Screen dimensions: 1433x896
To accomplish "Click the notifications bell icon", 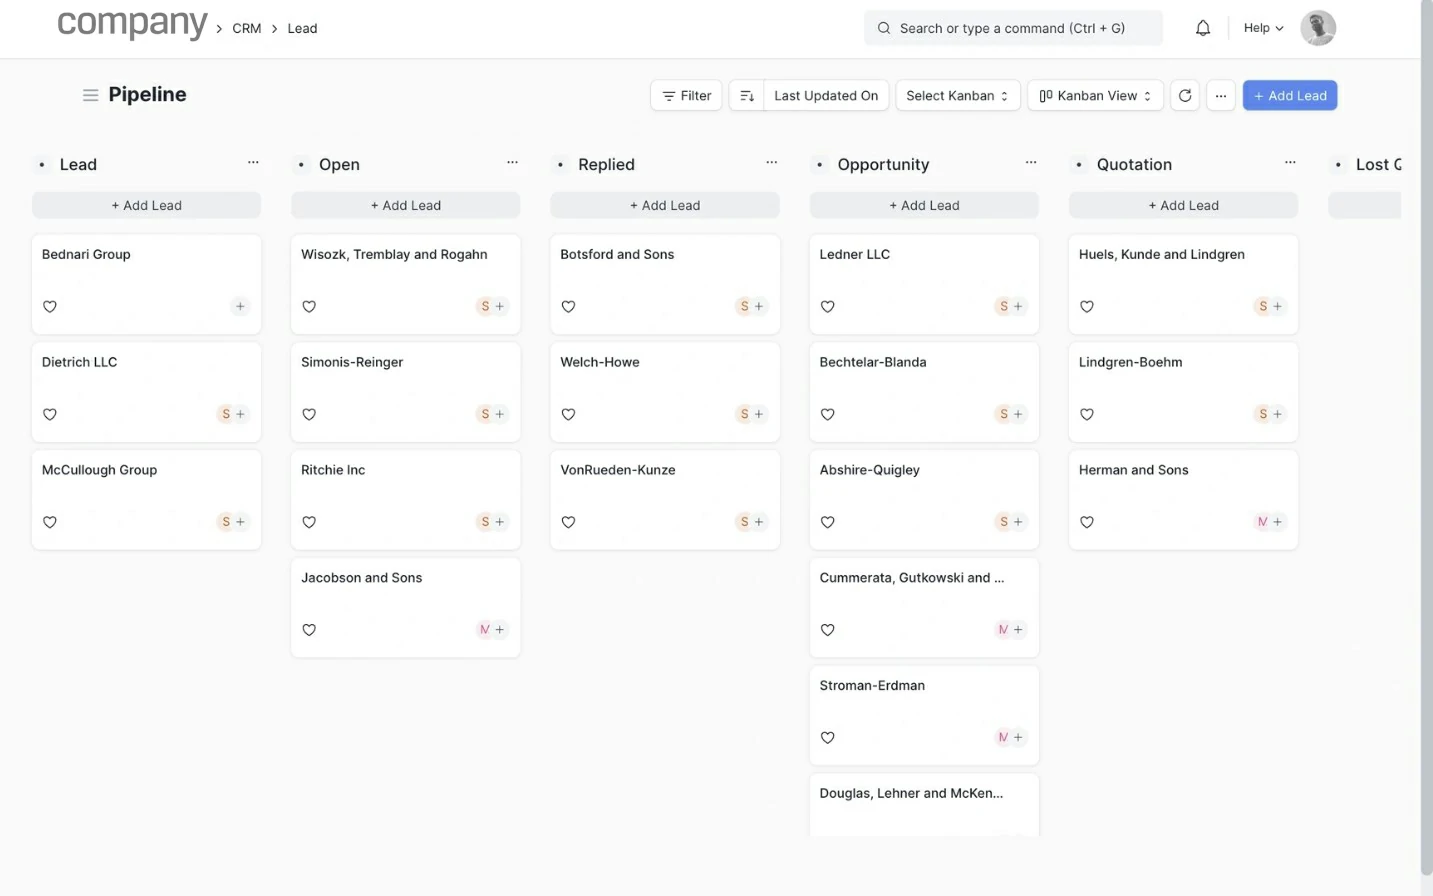I will click(x=1203, y=28).
